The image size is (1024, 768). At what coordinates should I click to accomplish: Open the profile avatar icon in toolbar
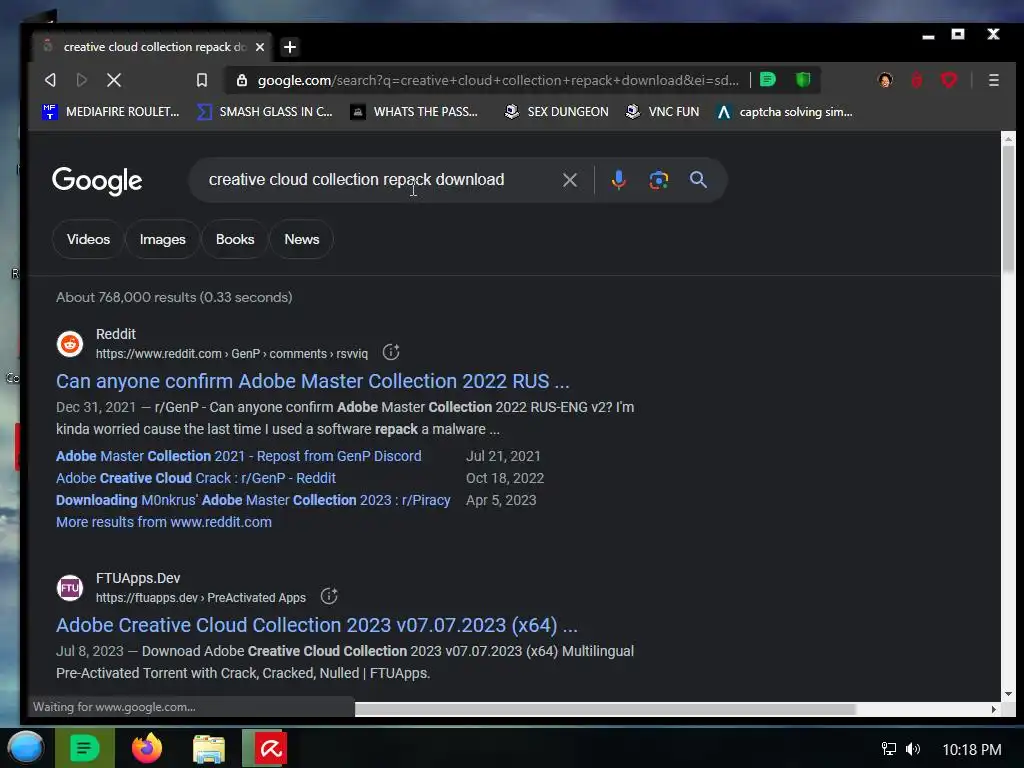885,80
